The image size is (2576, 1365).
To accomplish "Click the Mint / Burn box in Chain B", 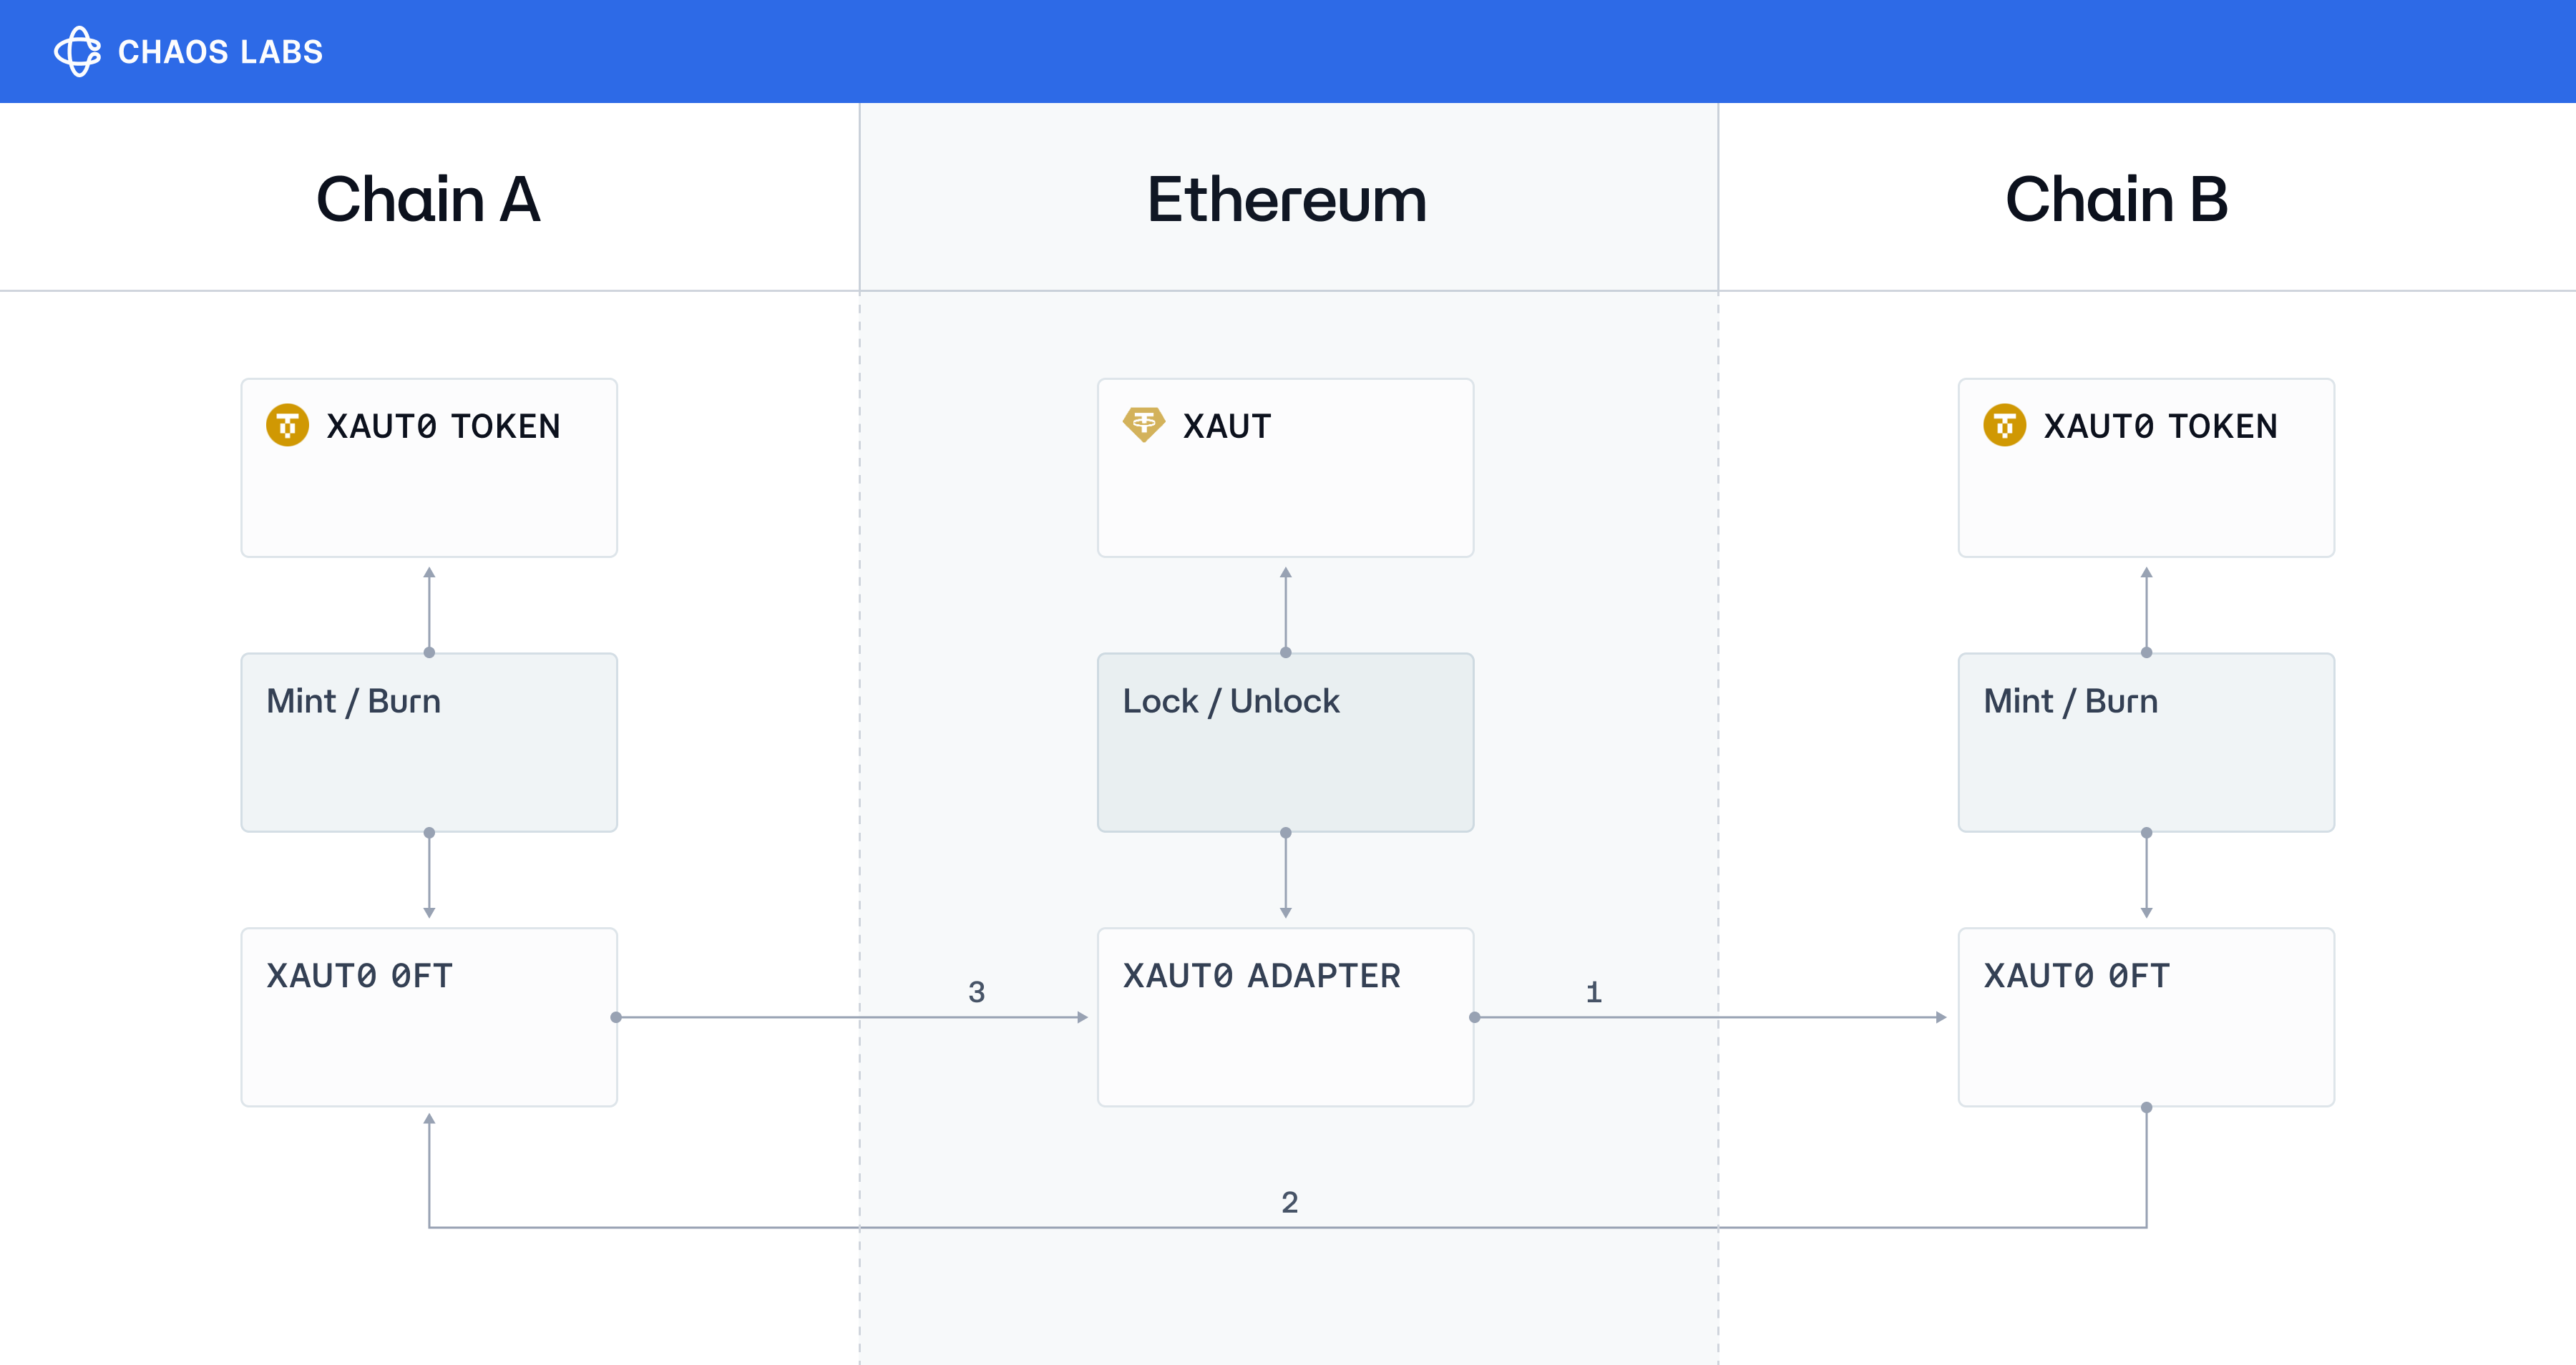I will point(2146,742).
